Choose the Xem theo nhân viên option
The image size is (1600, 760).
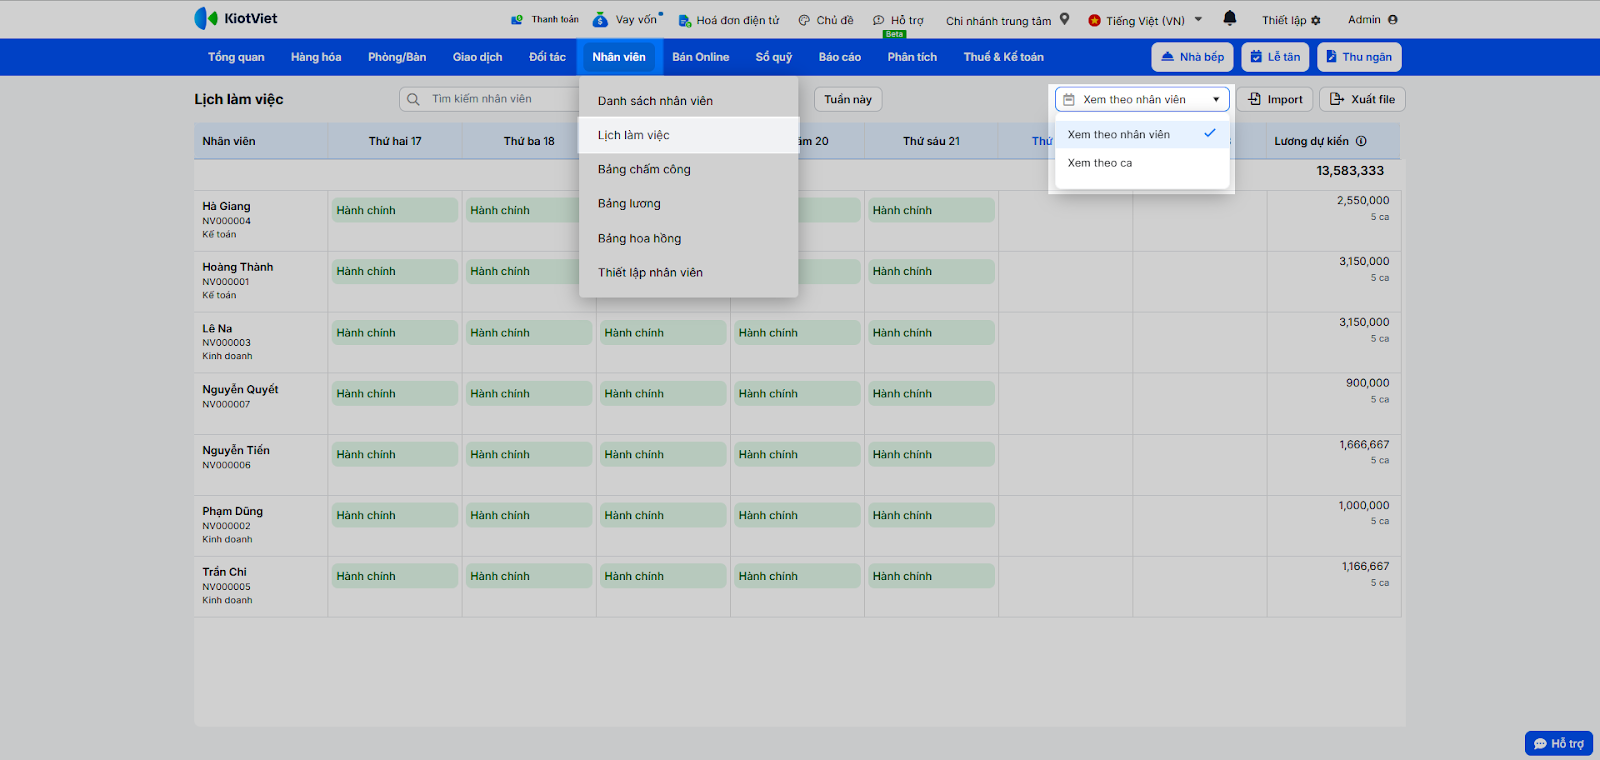[1142, 134]
